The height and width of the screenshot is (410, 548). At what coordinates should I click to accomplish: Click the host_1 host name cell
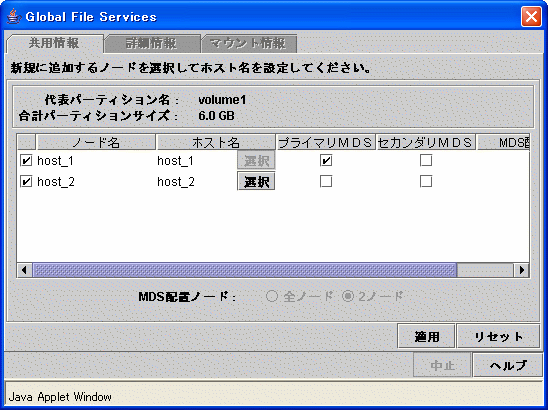(175, 161)
